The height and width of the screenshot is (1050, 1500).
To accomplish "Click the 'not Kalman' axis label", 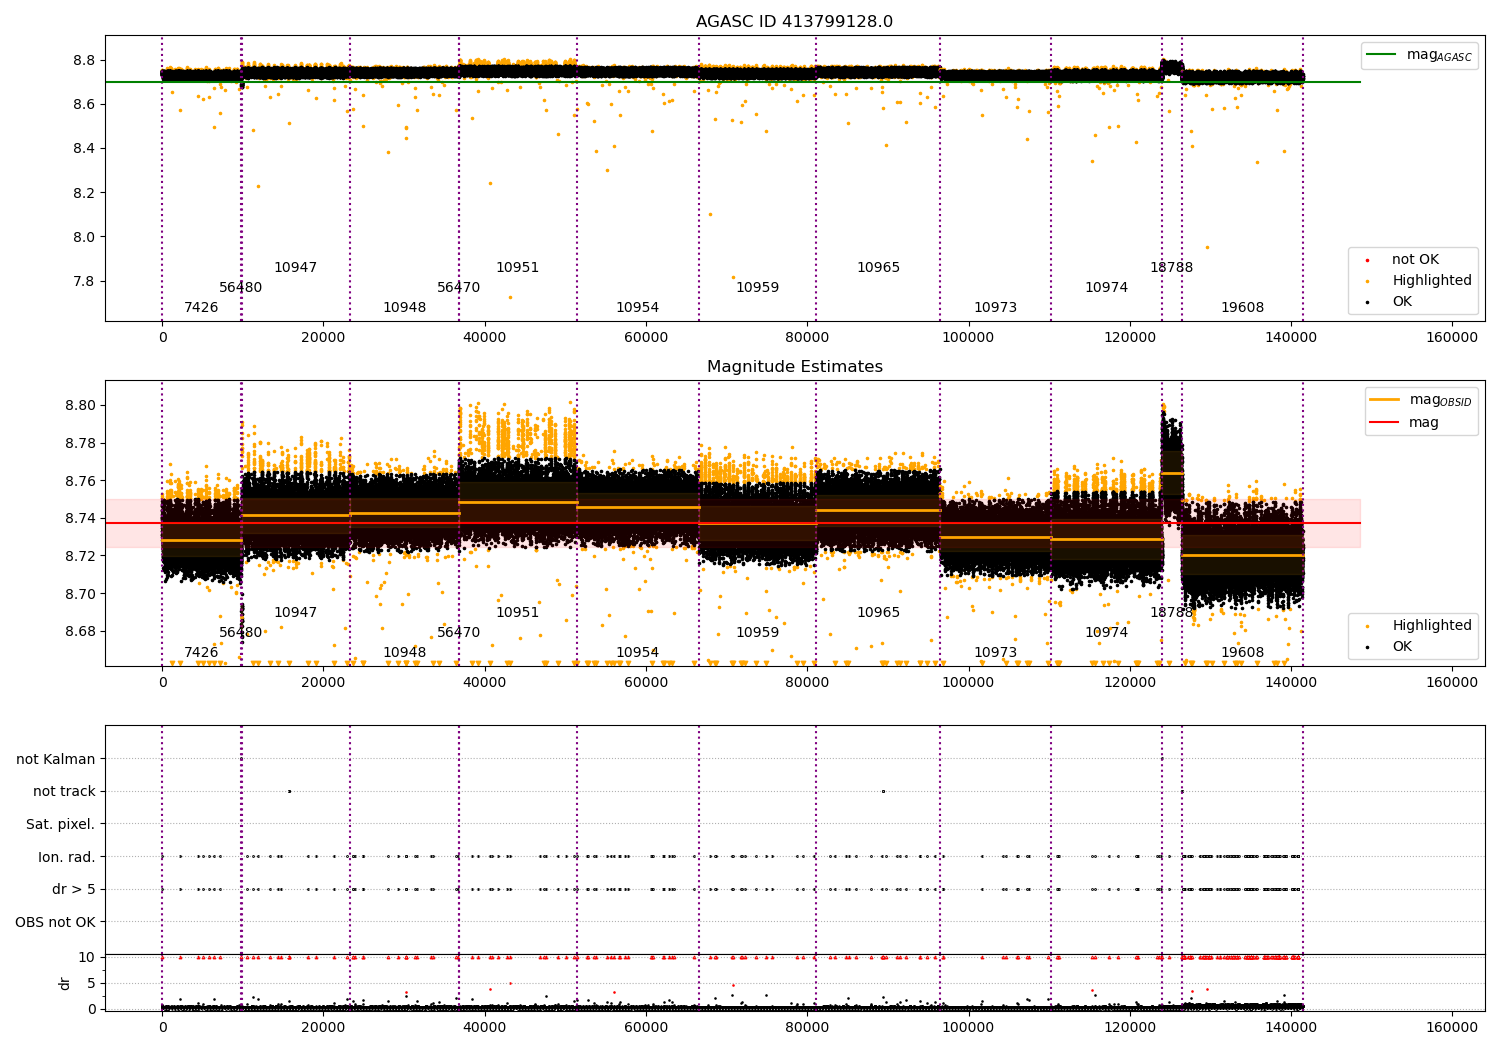I will [x=56, y=759].
